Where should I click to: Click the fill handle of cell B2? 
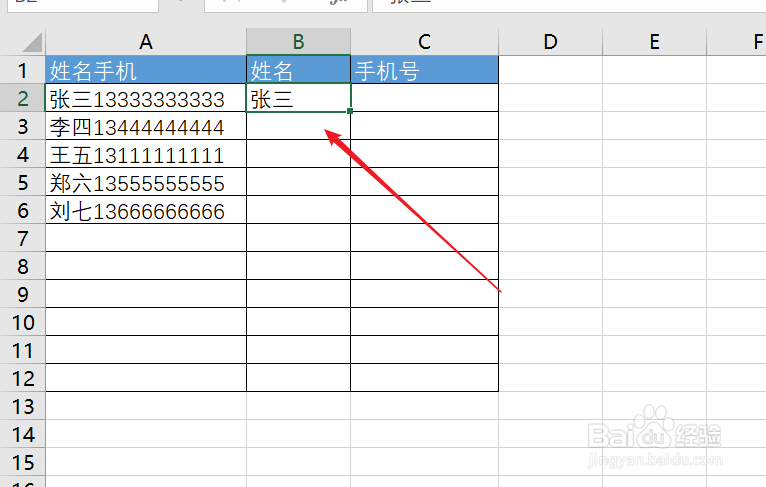(350, 111)
